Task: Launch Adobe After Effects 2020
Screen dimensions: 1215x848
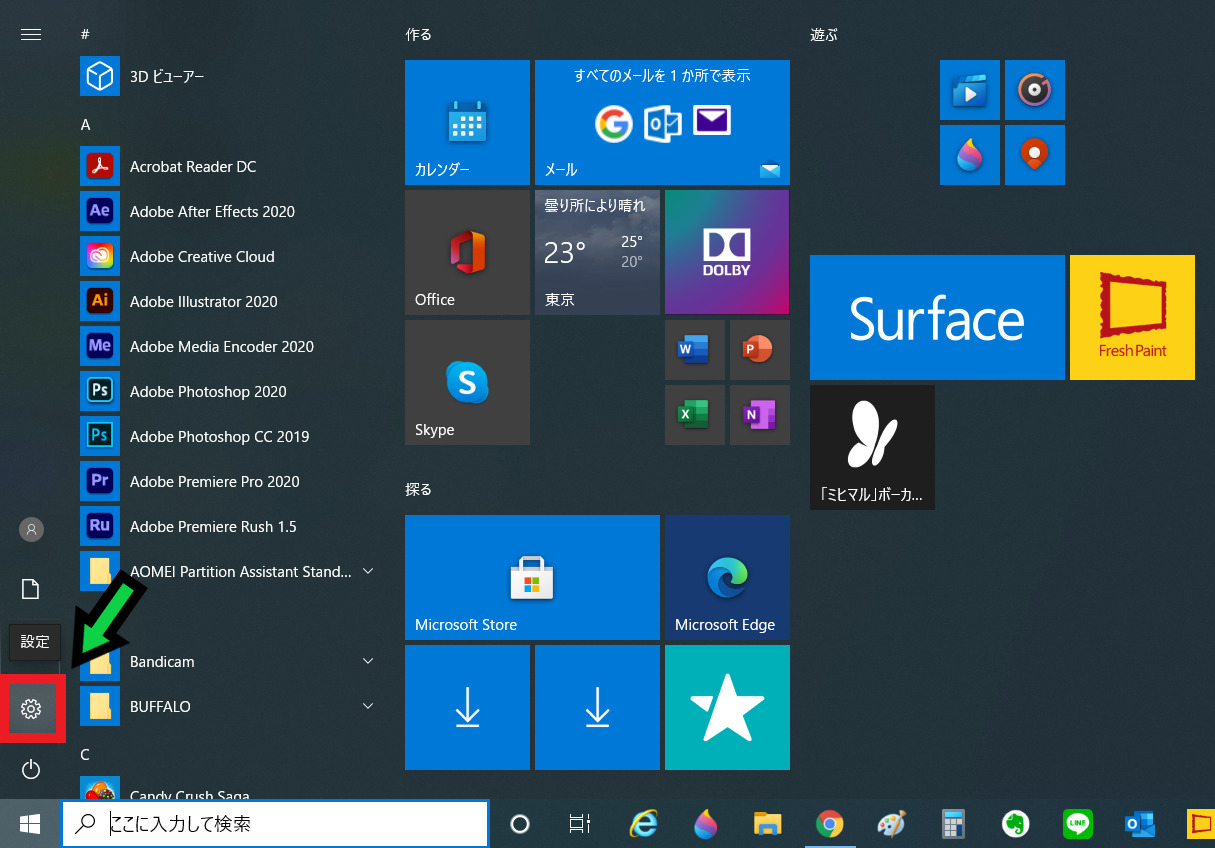Action: [225, 211]
